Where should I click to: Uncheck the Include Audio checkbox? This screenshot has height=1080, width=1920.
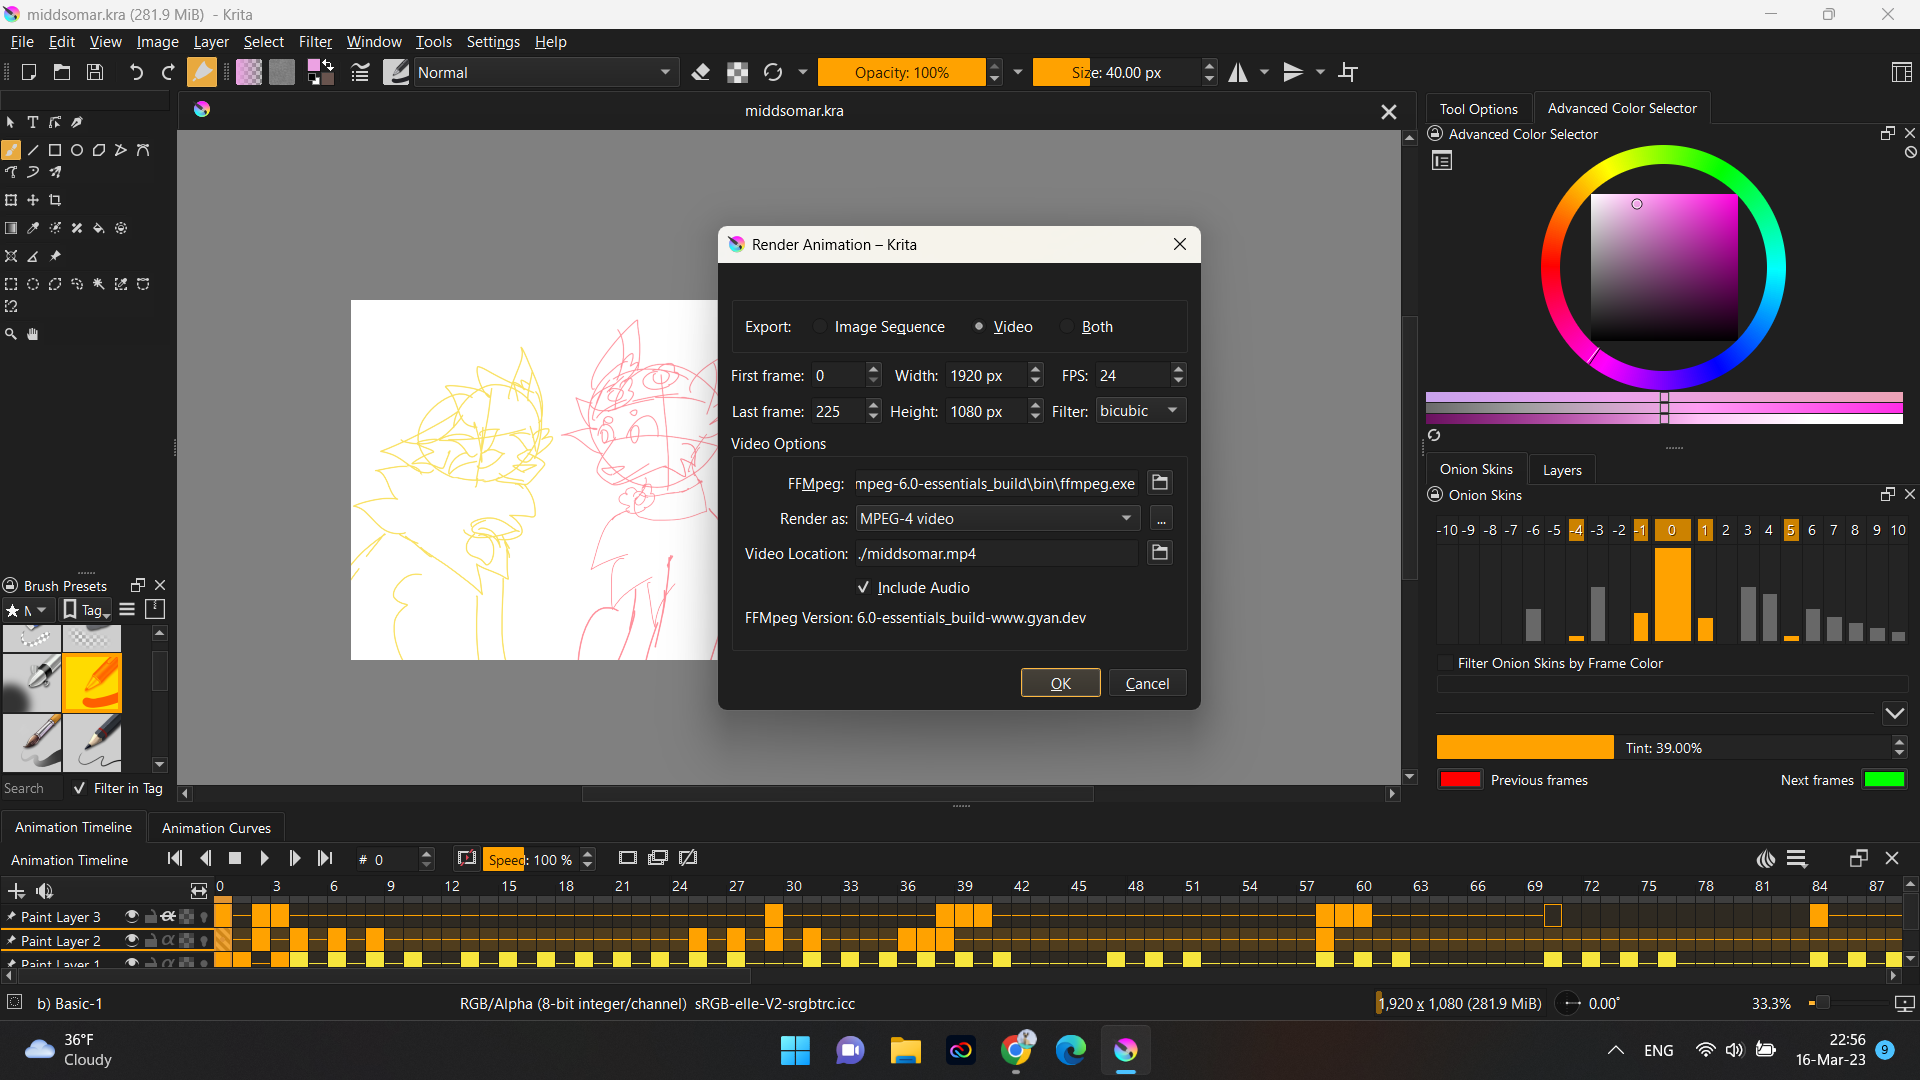pyautogui.click(x=864, y=588)
